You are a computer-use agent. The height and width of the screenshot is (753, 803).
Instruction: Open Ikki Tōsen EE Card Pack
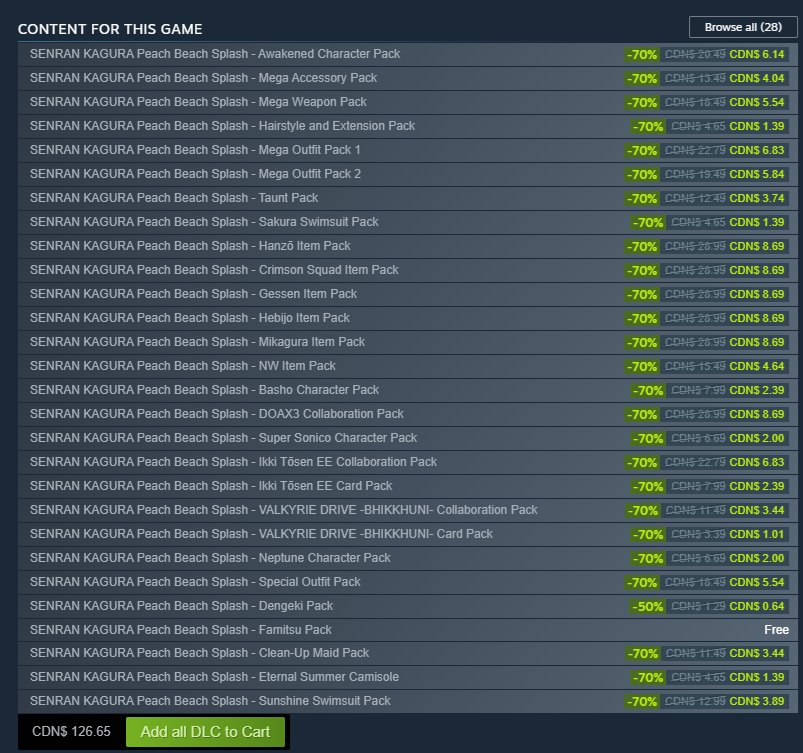[408, 486]
